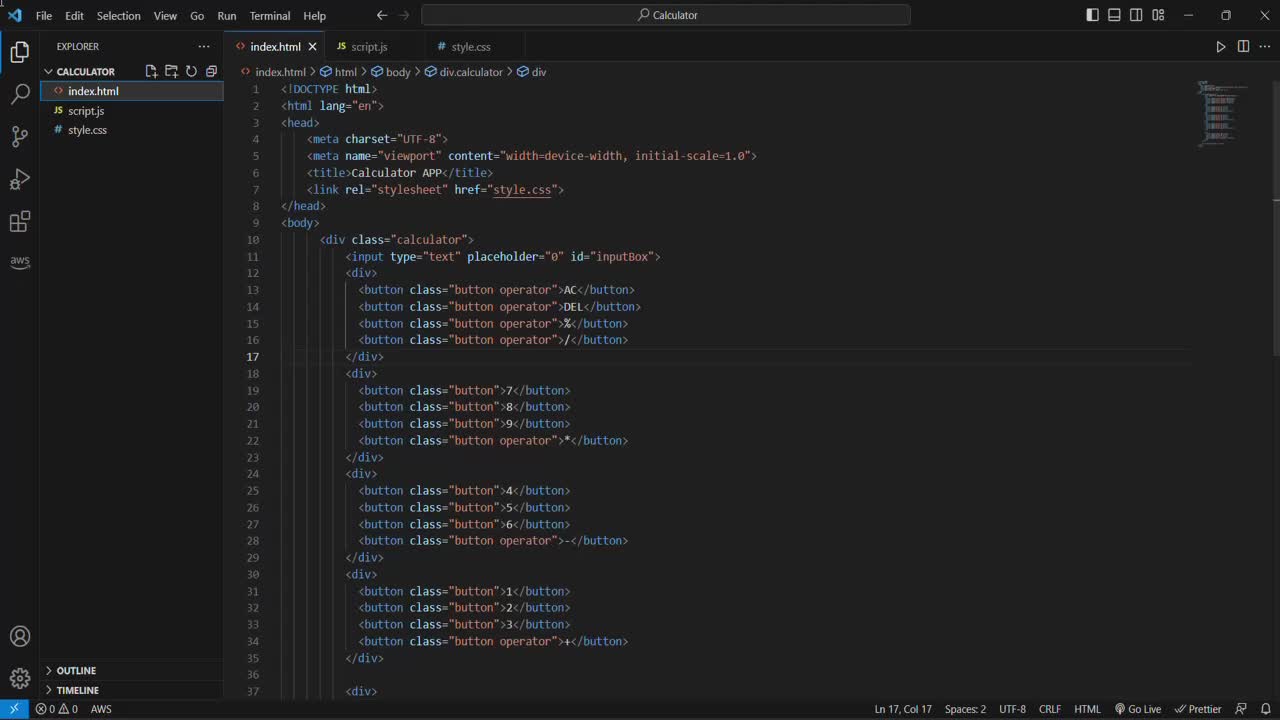Open Run and Debug view
This screenshot has width=1280, height=720.
(20, 179)
